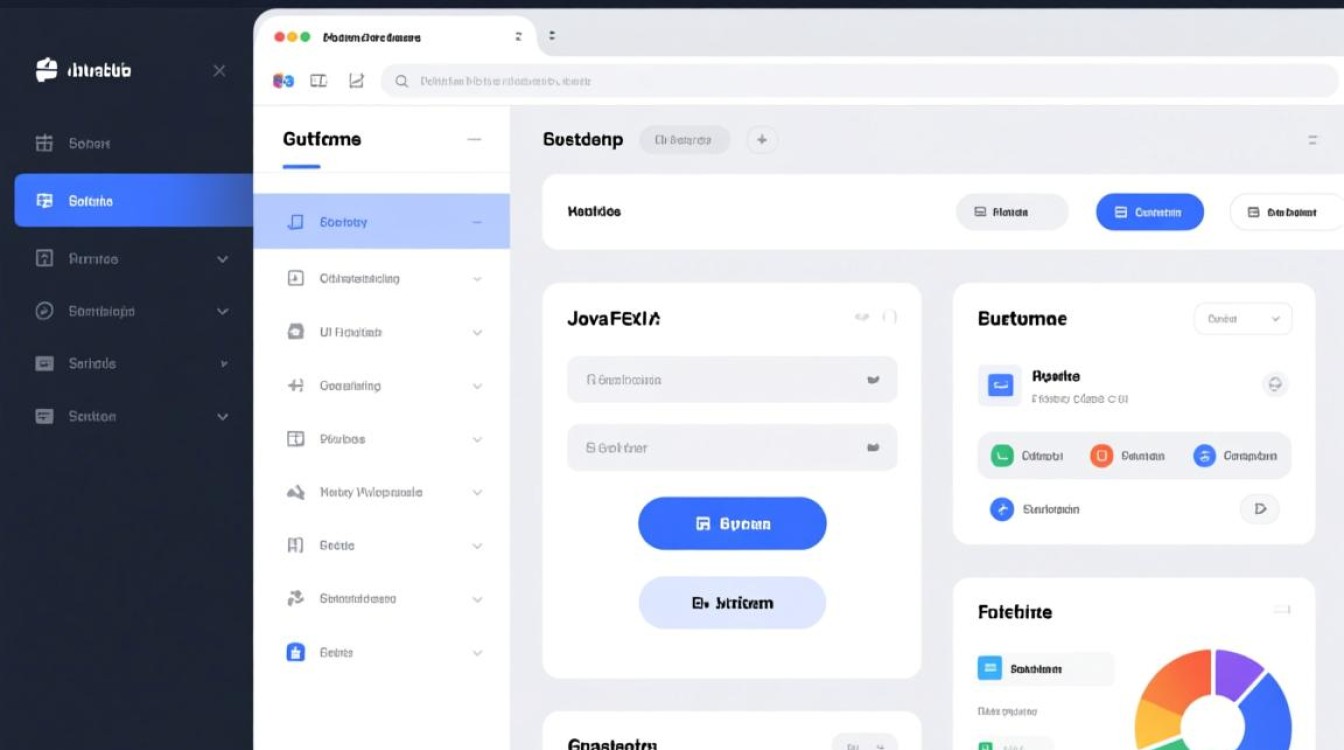The width and height of the screenshot is (1344, 750).
Task: Click the solid blue button in JovaFEXIA card
Action: point(732,524)
